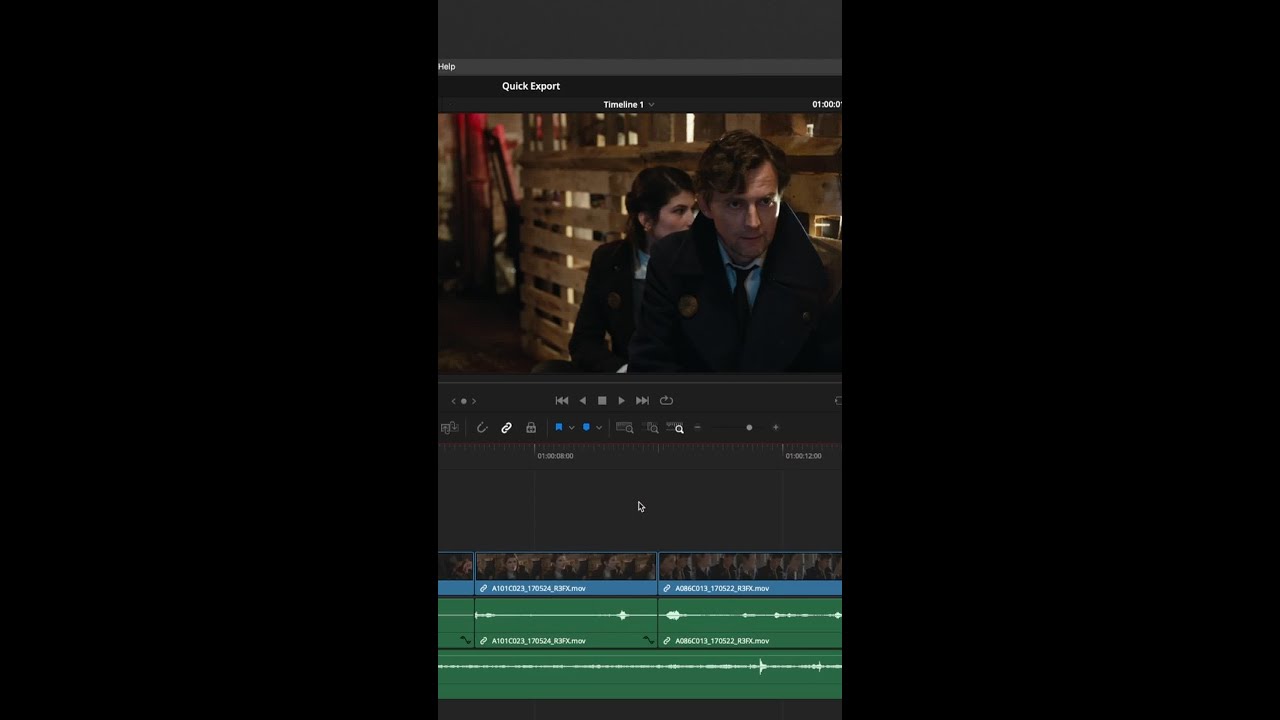
Task: Play the timeline in reverse
Action: point(582,400)
